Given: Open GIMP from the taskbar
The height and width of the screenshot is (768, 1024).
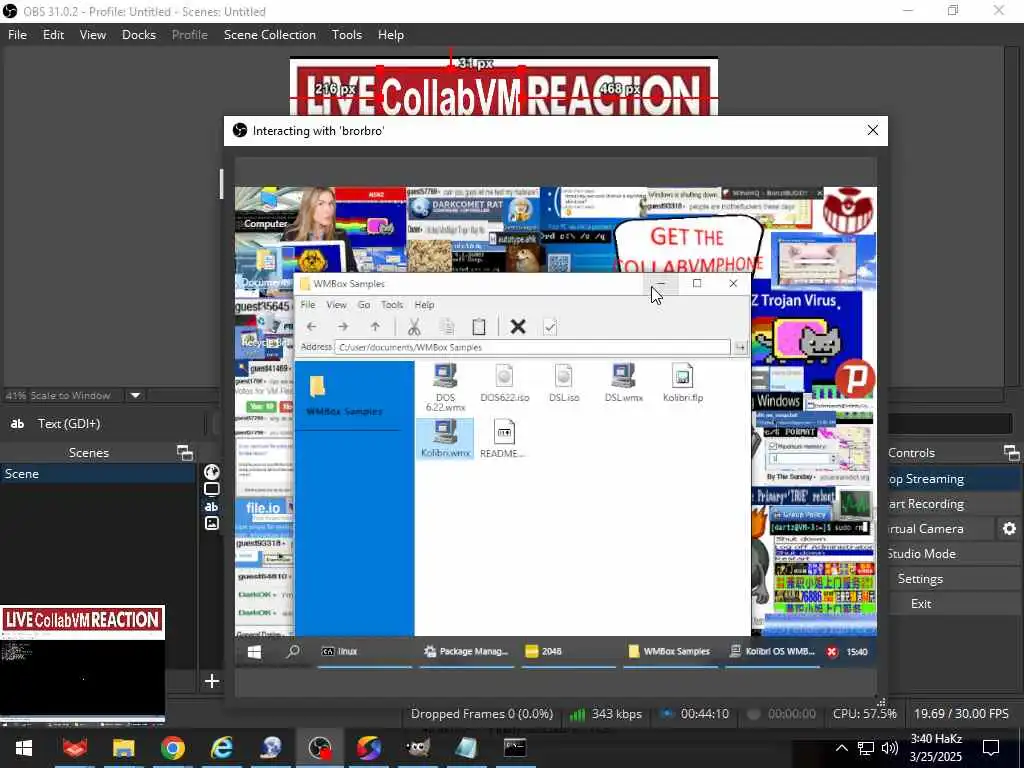Looking at the screenshot, I should coord(418,748).
